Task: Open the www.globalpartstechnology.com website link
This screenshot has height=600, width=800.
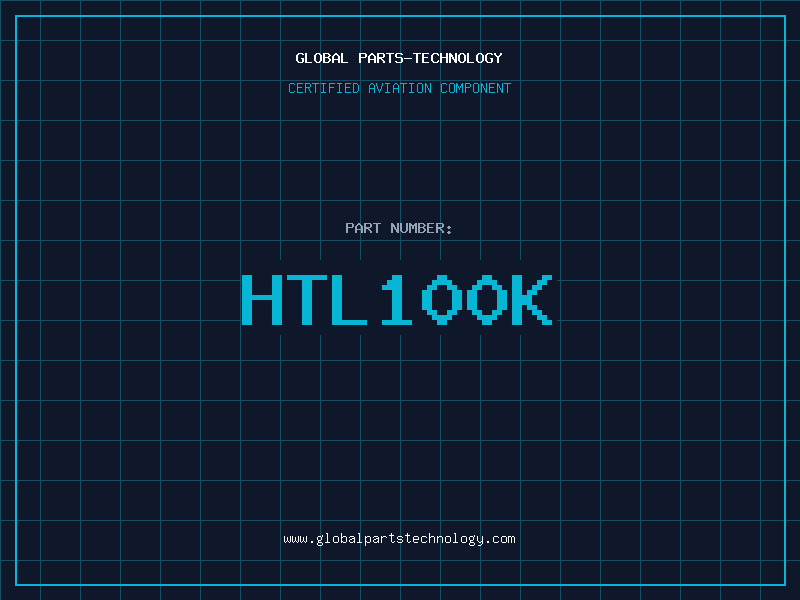Action: (399, 539)
